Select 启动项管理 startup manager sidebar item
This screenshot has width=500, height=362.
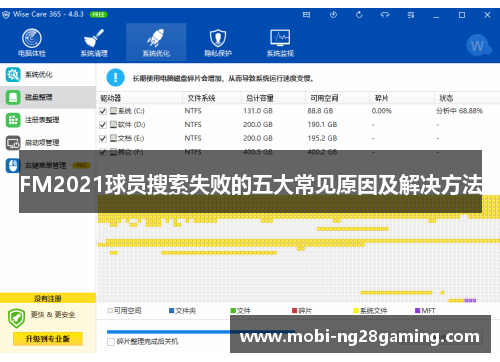[x=48, y=143]
